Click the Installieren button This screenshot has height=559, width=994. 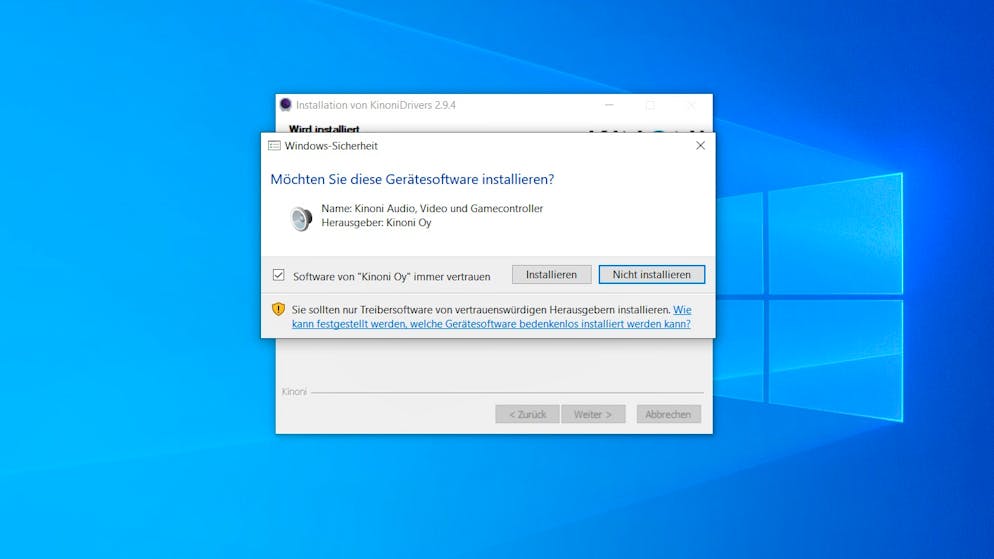[551, 274]
